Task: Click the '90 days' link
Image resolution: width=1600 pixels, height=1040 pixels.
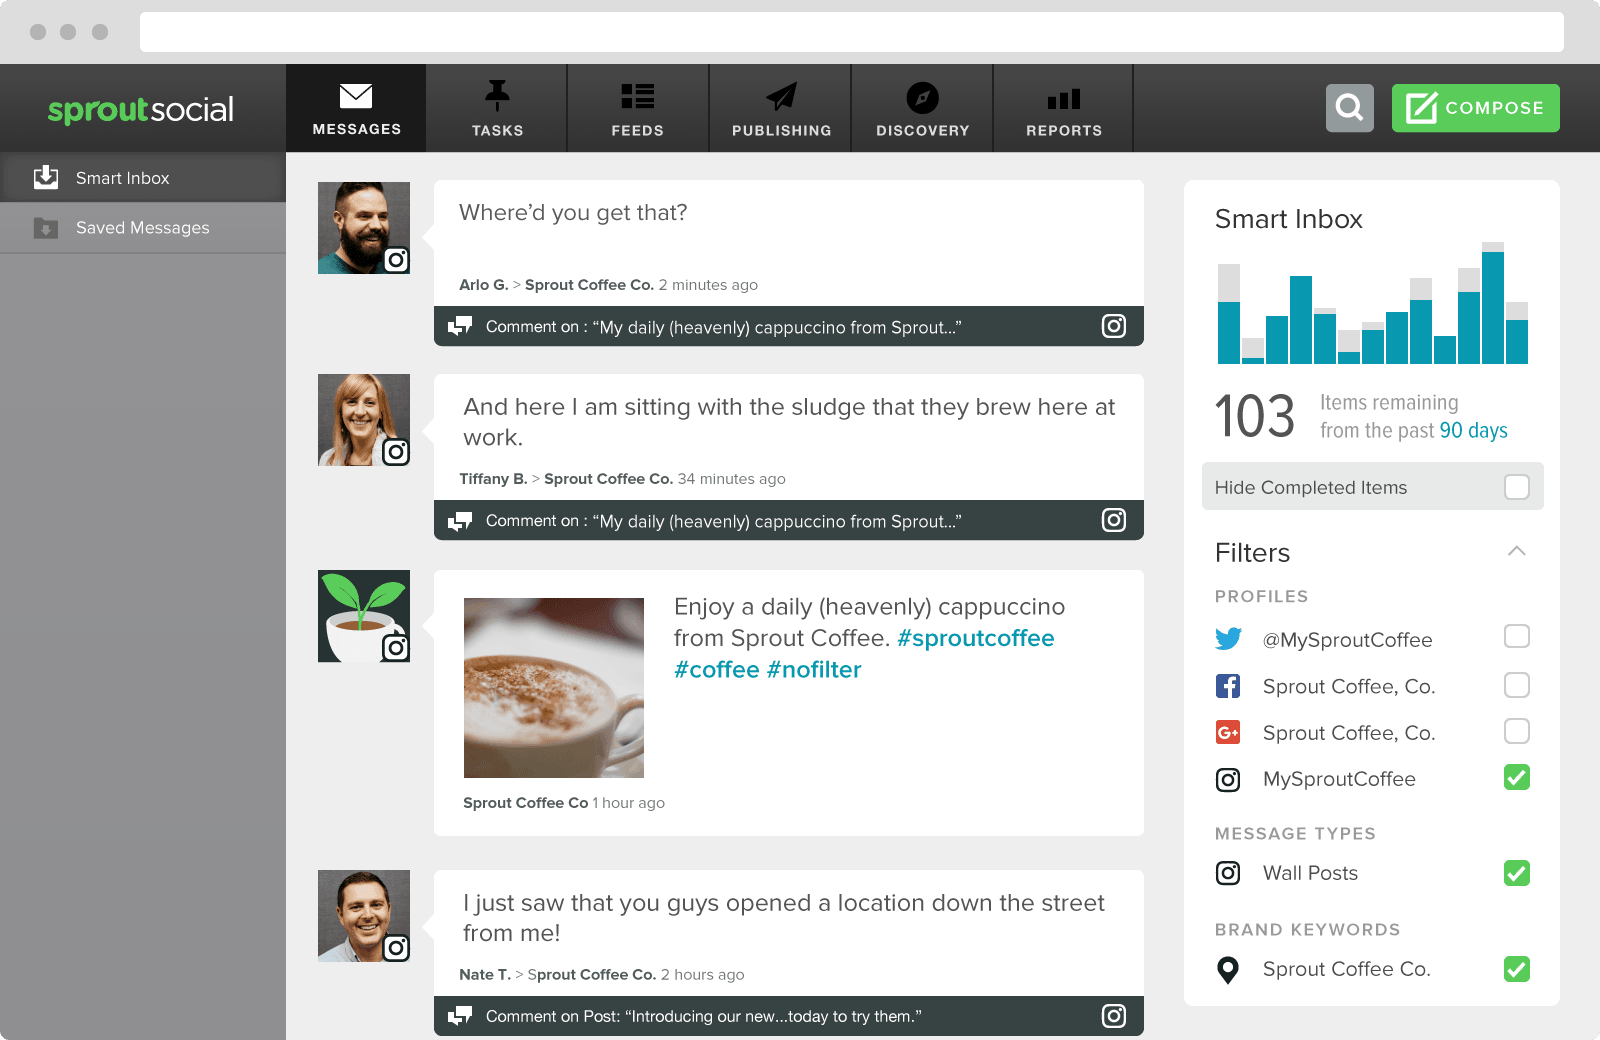Action: pyautogui.click(x=1473, y=430)
